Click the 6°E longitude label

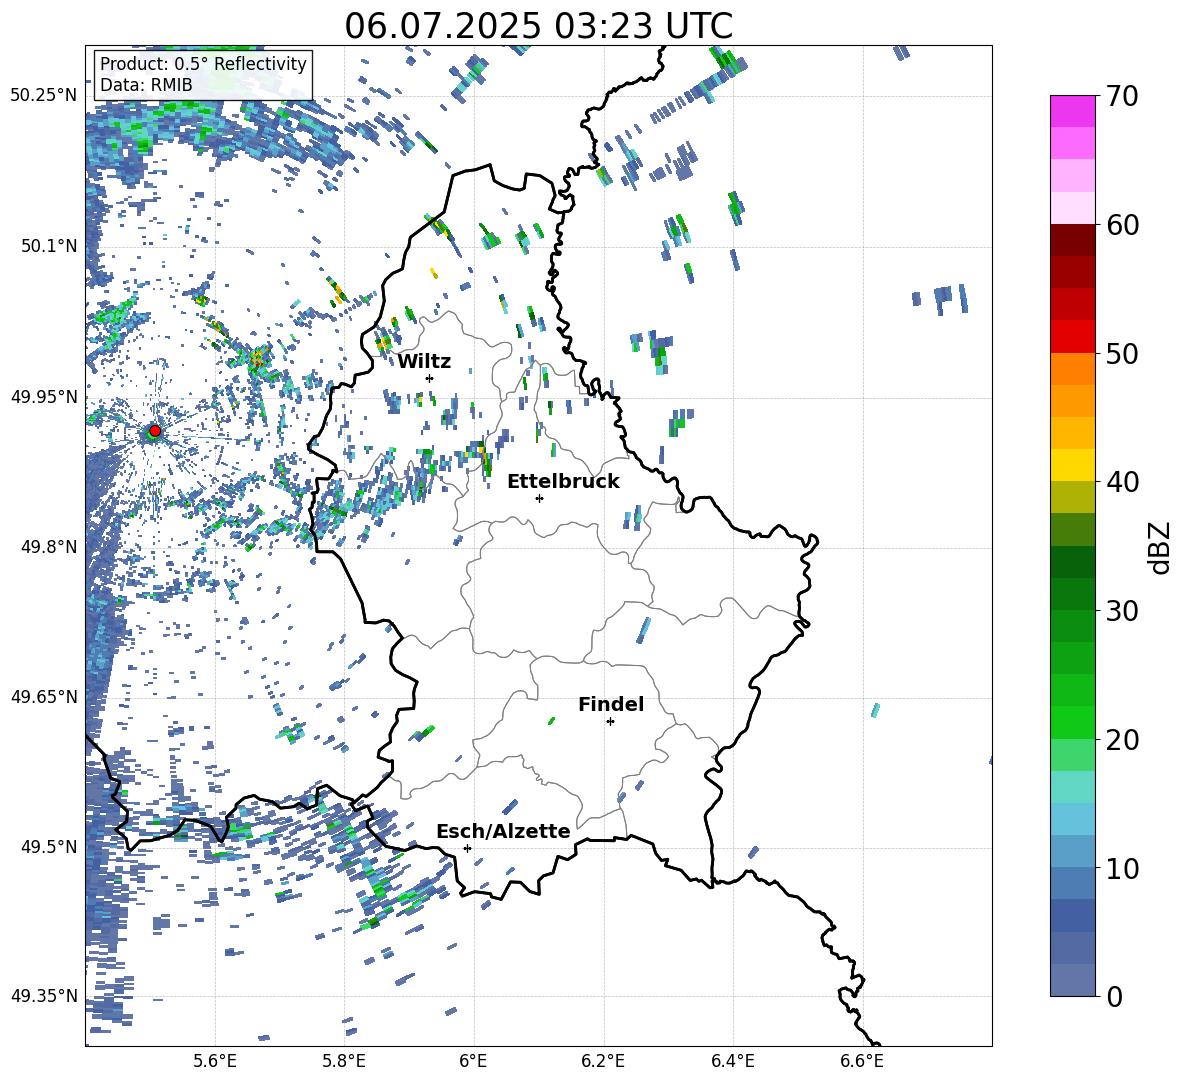click(473, 1061)
